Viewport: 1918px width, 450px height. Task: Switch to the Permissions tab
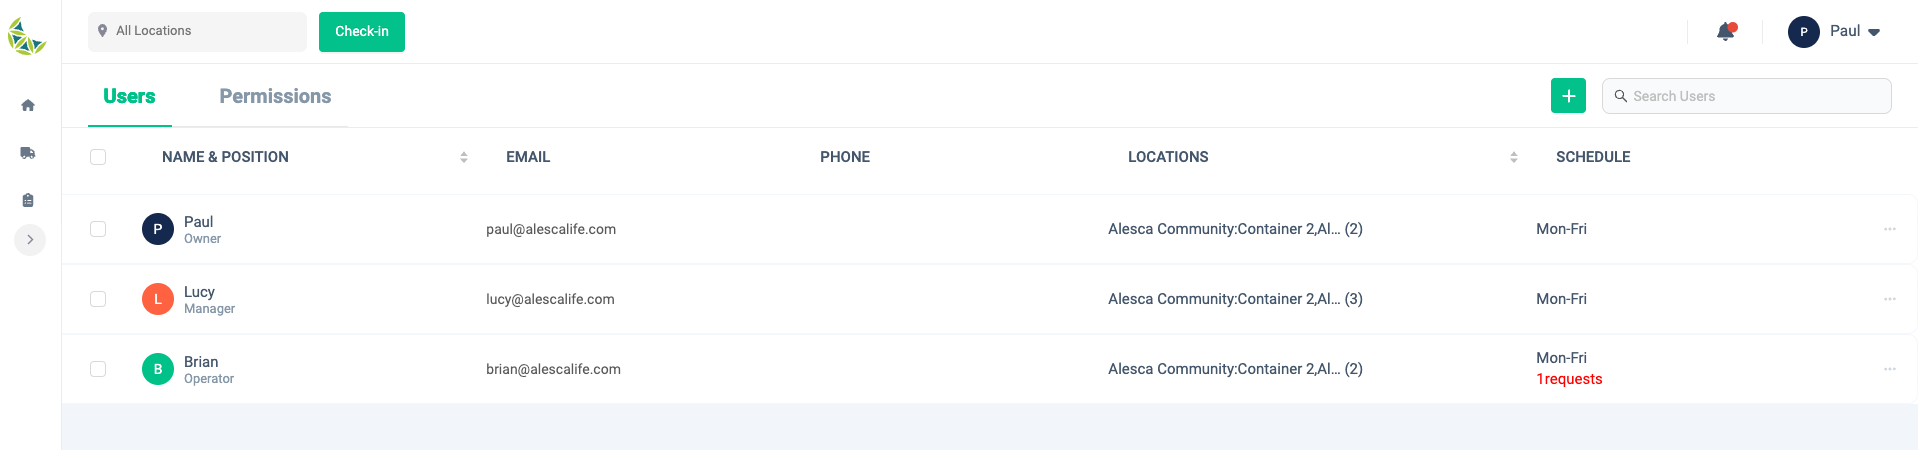tap(275, 96)
